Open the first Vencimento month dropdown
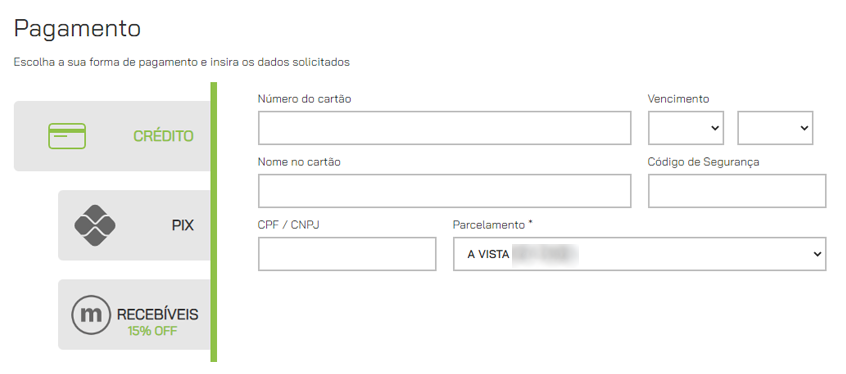Screen dimensions: 846x374 686,128
